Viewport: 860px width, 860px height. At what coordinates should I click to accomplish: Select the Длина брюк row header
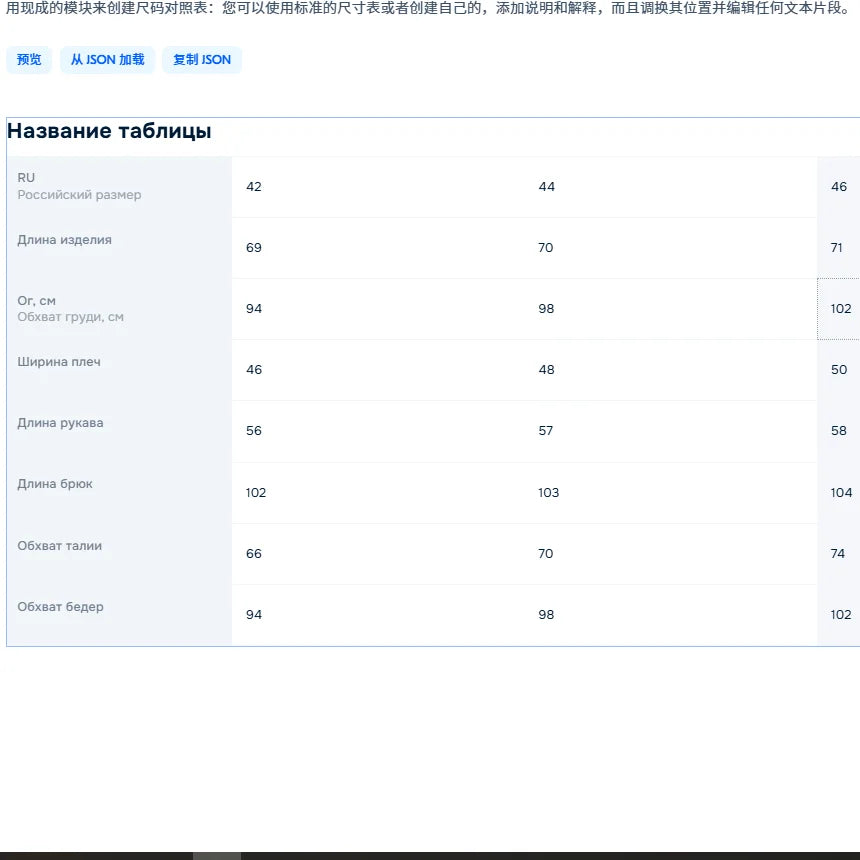pyautogui.click(x=120, y=493)
